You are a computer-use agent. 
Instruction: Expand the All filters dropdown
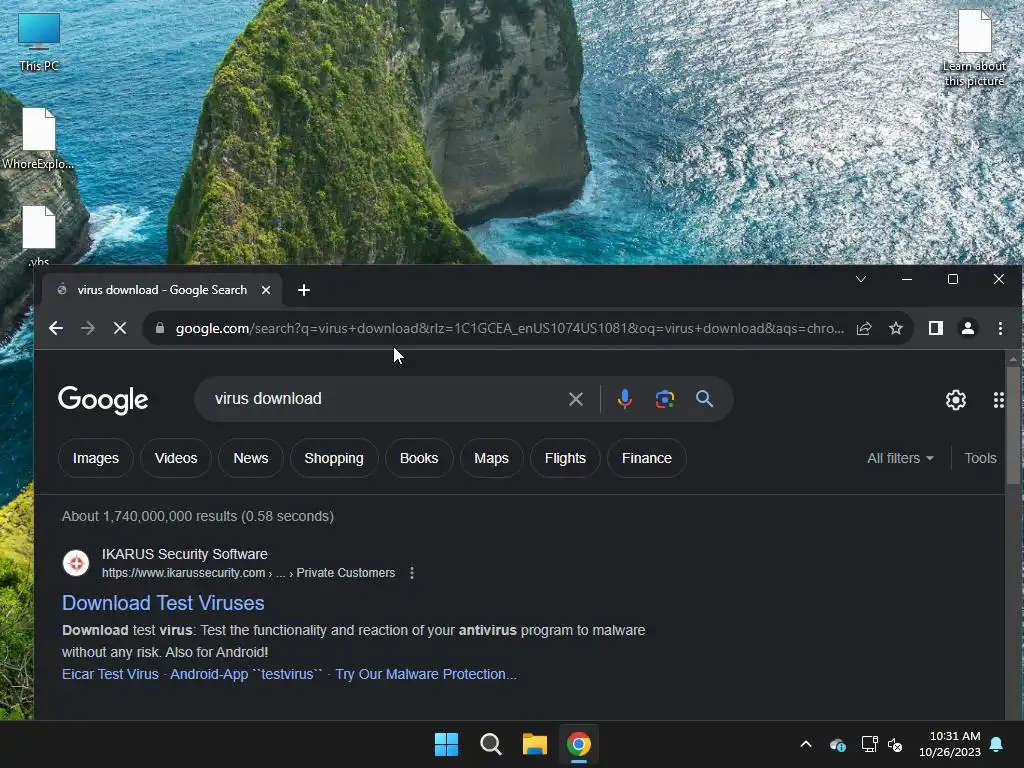tap(900, 458)
